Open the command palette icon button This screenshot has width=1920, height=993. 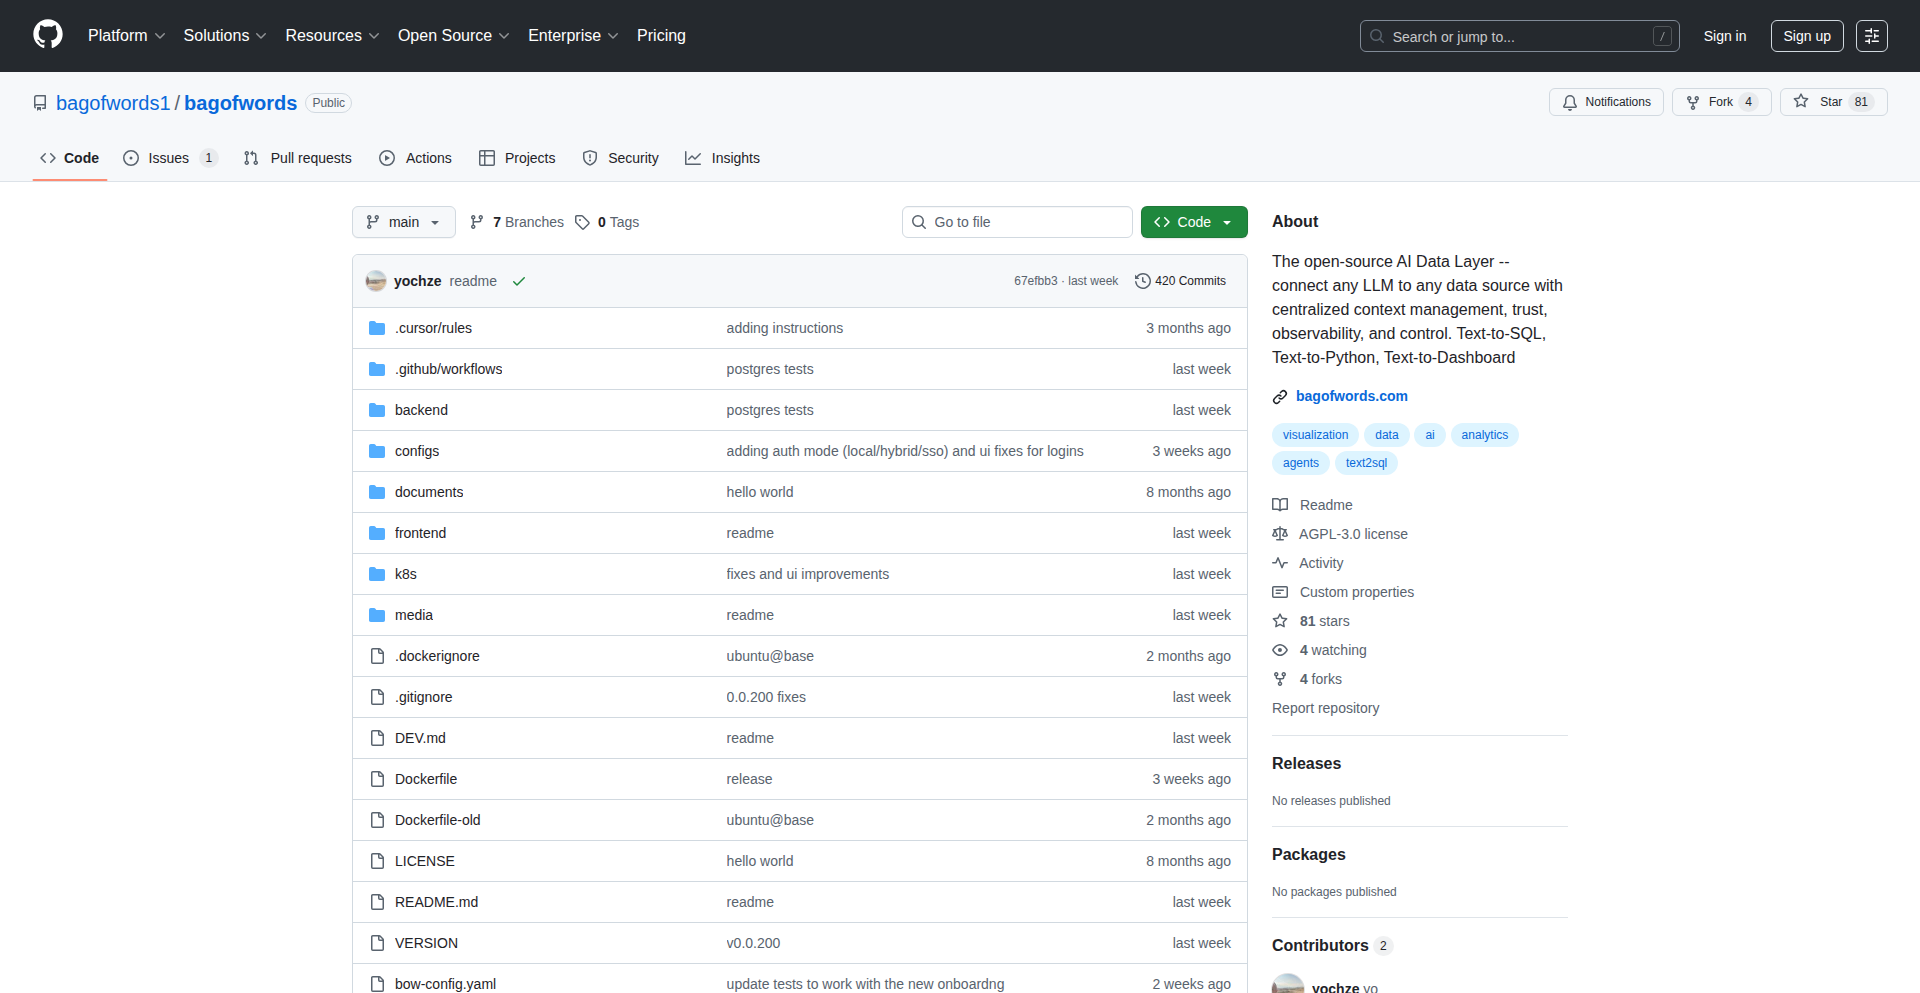click(x=1872, y=36)
